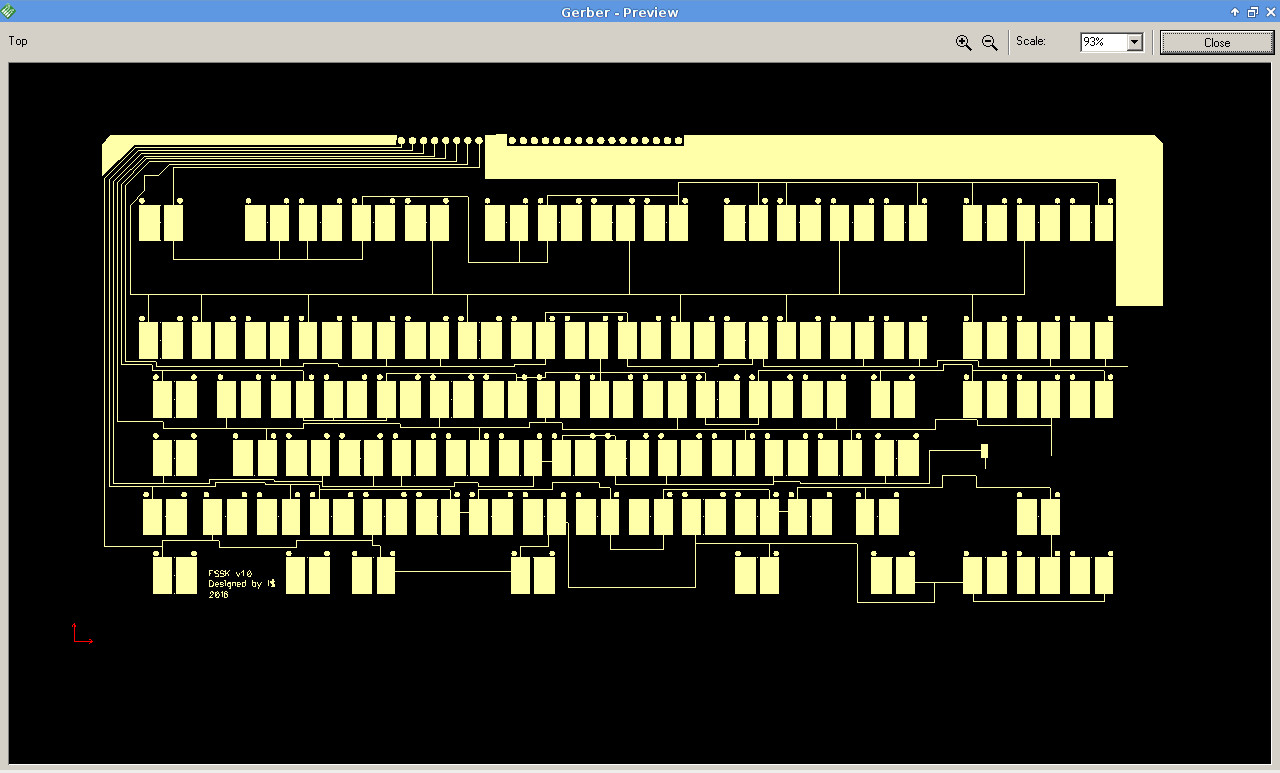Click the "FSSK v10" text on the board
1280x773 pixels.
(x=230, y=574)
